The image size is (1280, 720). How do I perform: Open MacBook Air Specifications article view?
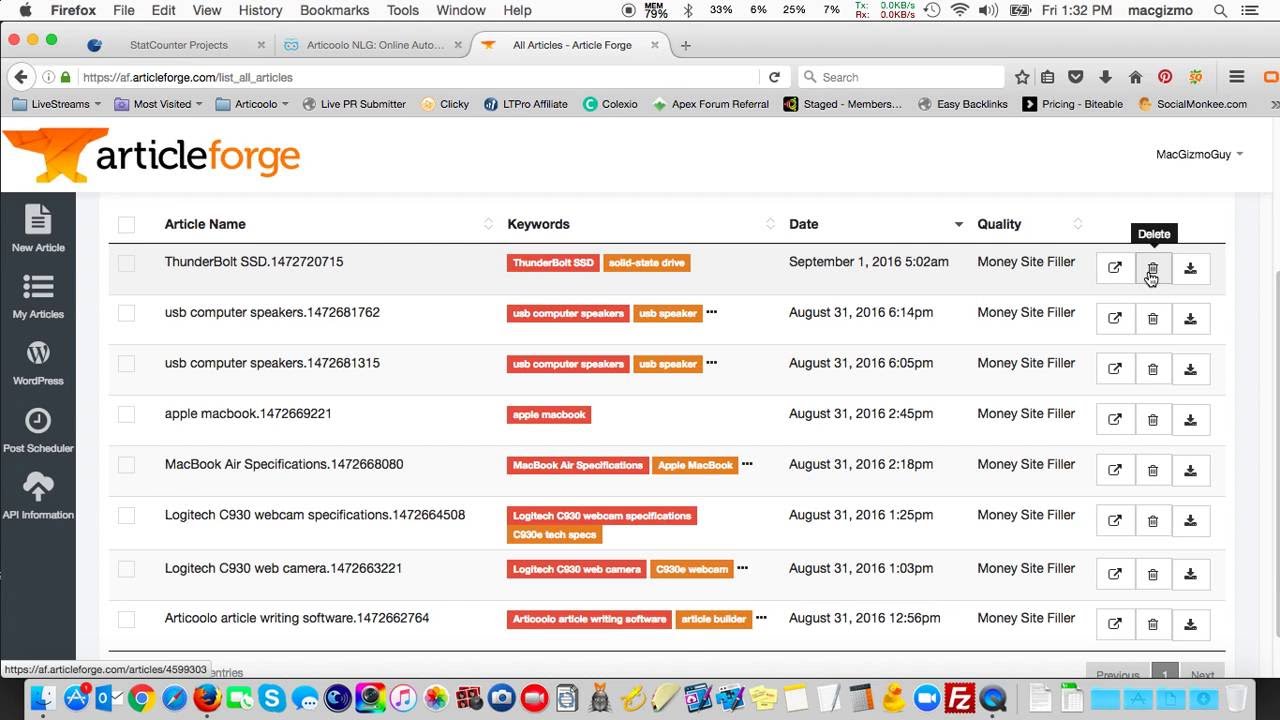point(1115,470)
